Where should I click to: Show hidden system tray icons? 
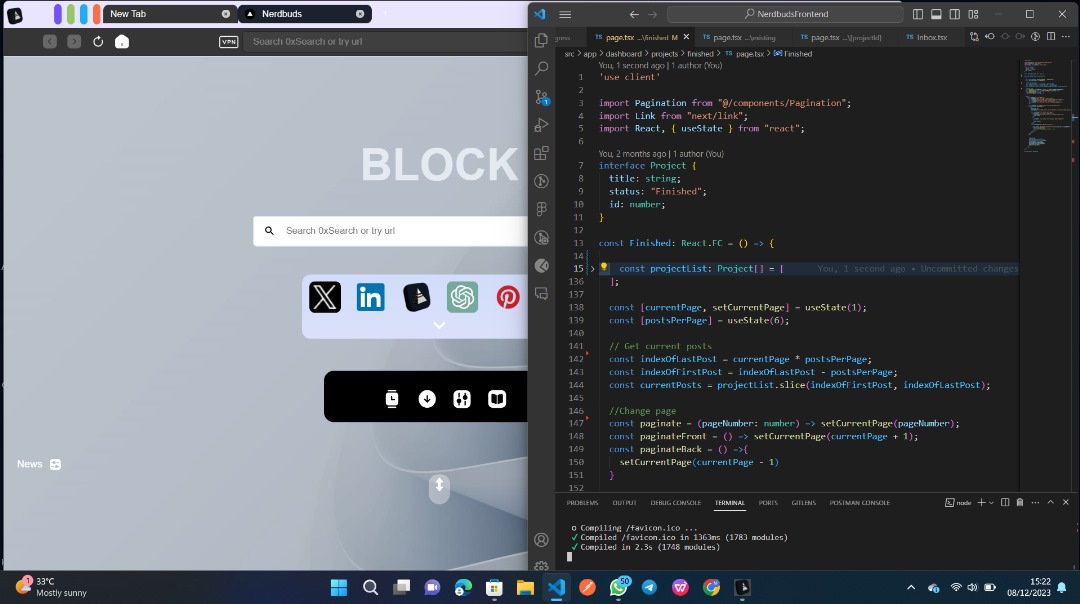tap(911, 587)
